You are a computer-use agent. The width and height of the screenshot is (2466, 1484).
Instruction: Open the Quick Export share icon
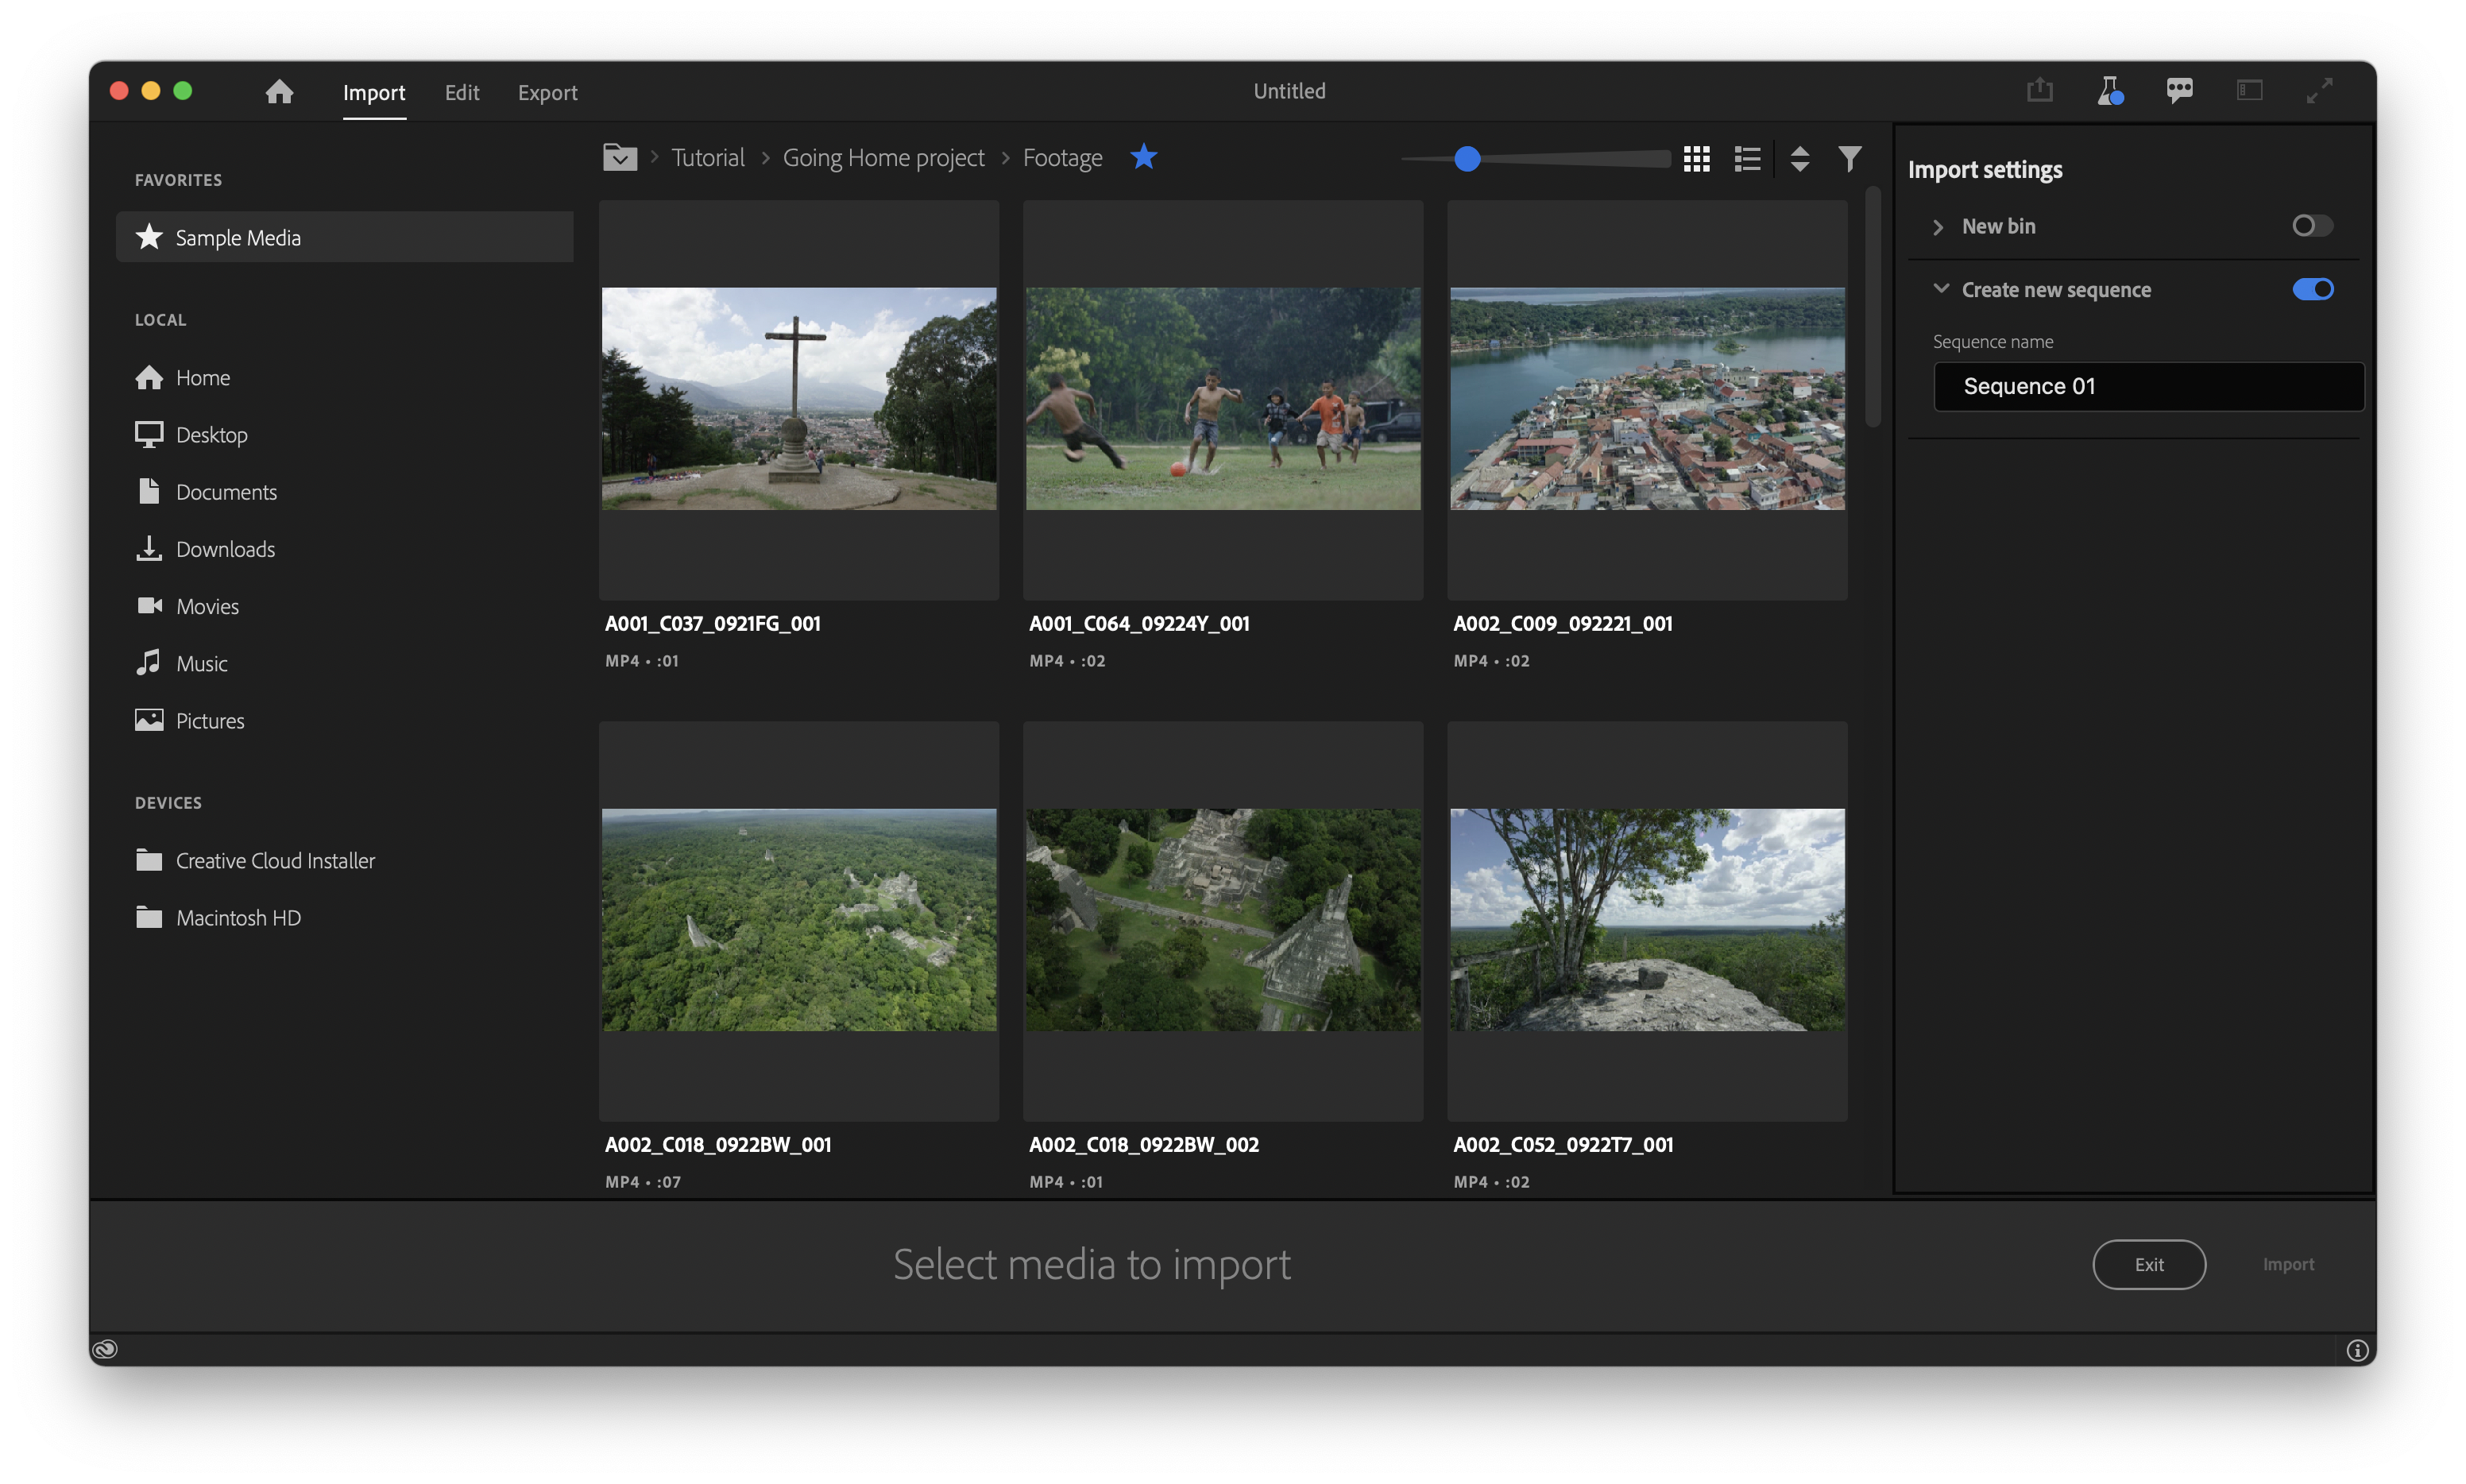click(2039, 91)
